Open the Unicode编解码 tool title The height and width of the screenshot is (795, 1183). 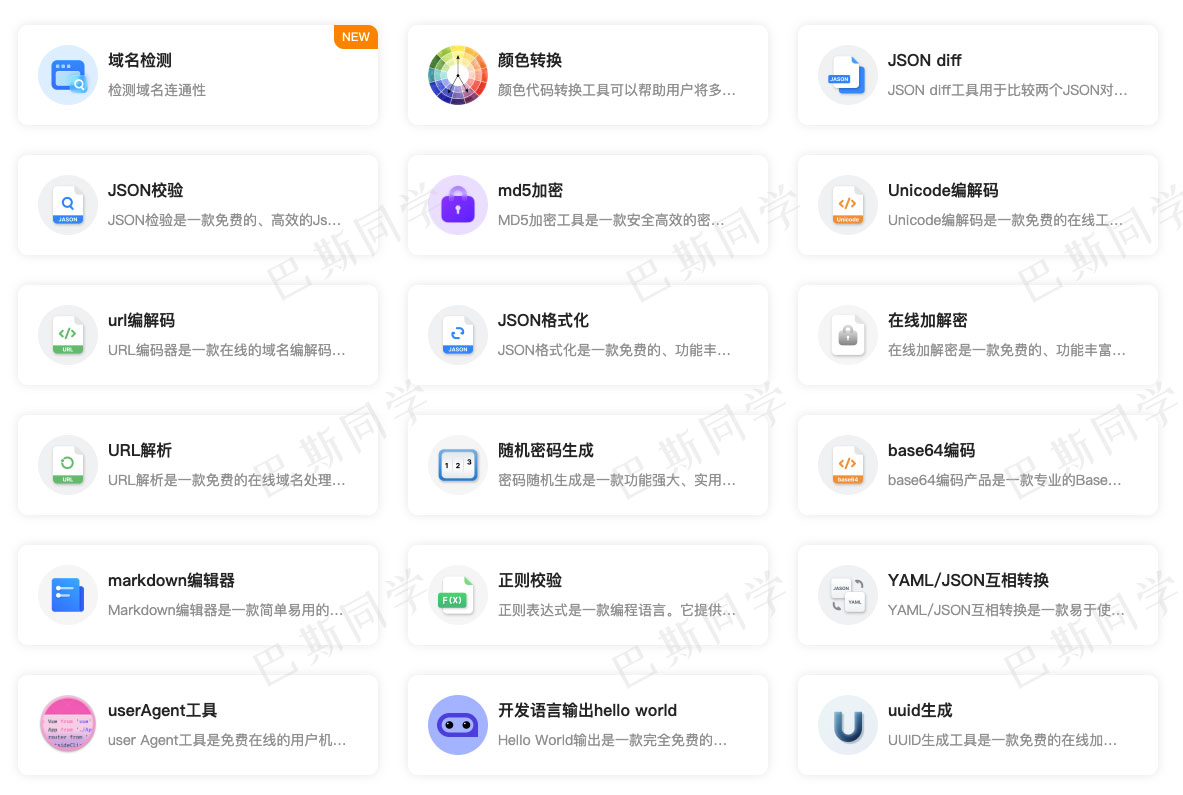tap(943, 190)
